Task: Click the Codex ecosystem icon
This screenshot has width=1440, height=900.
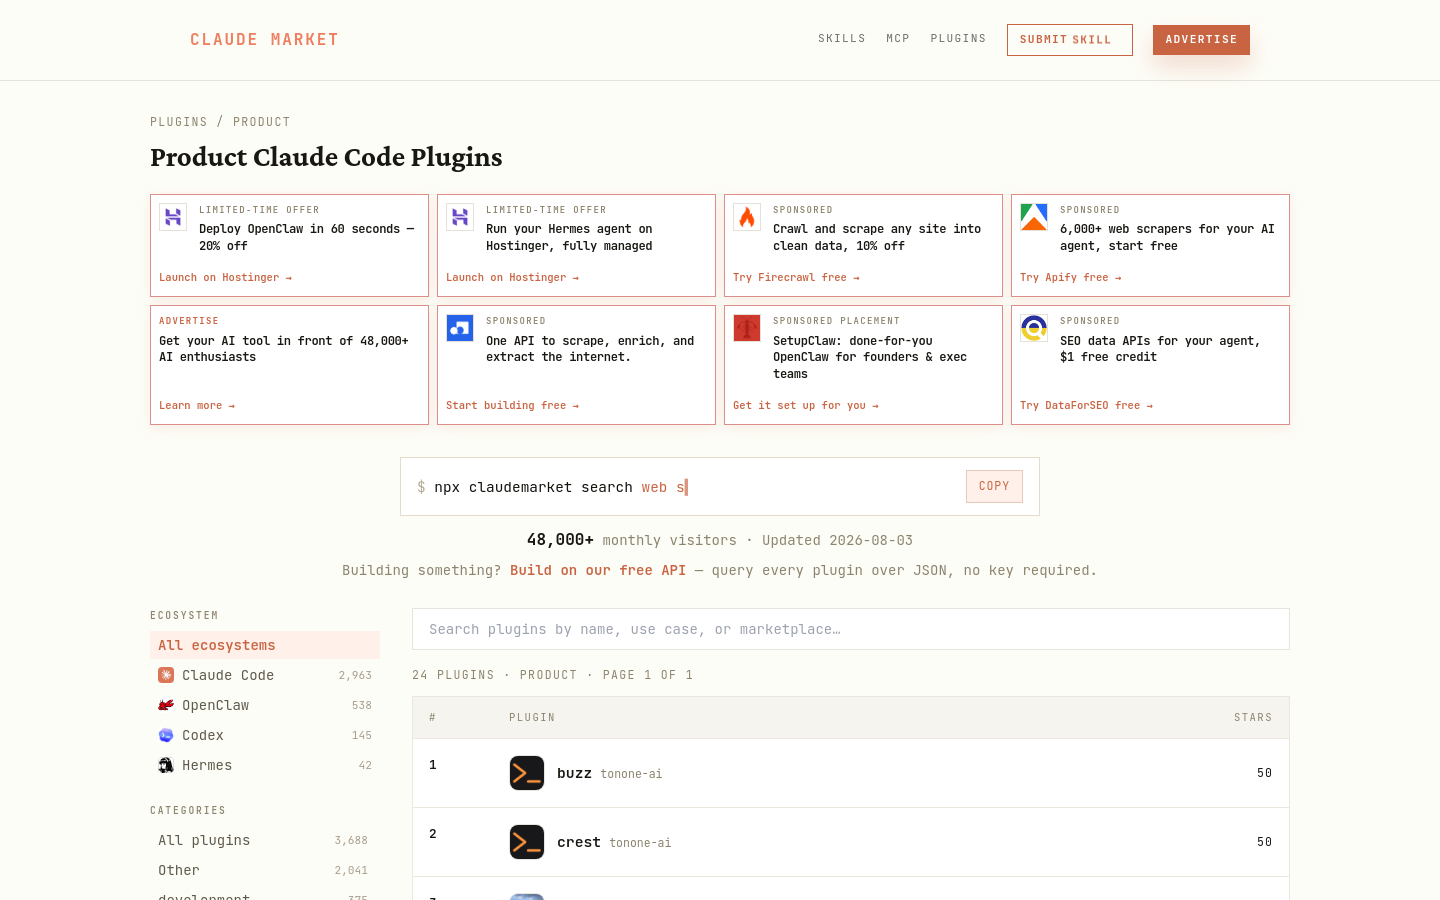Action: [166, 735]
